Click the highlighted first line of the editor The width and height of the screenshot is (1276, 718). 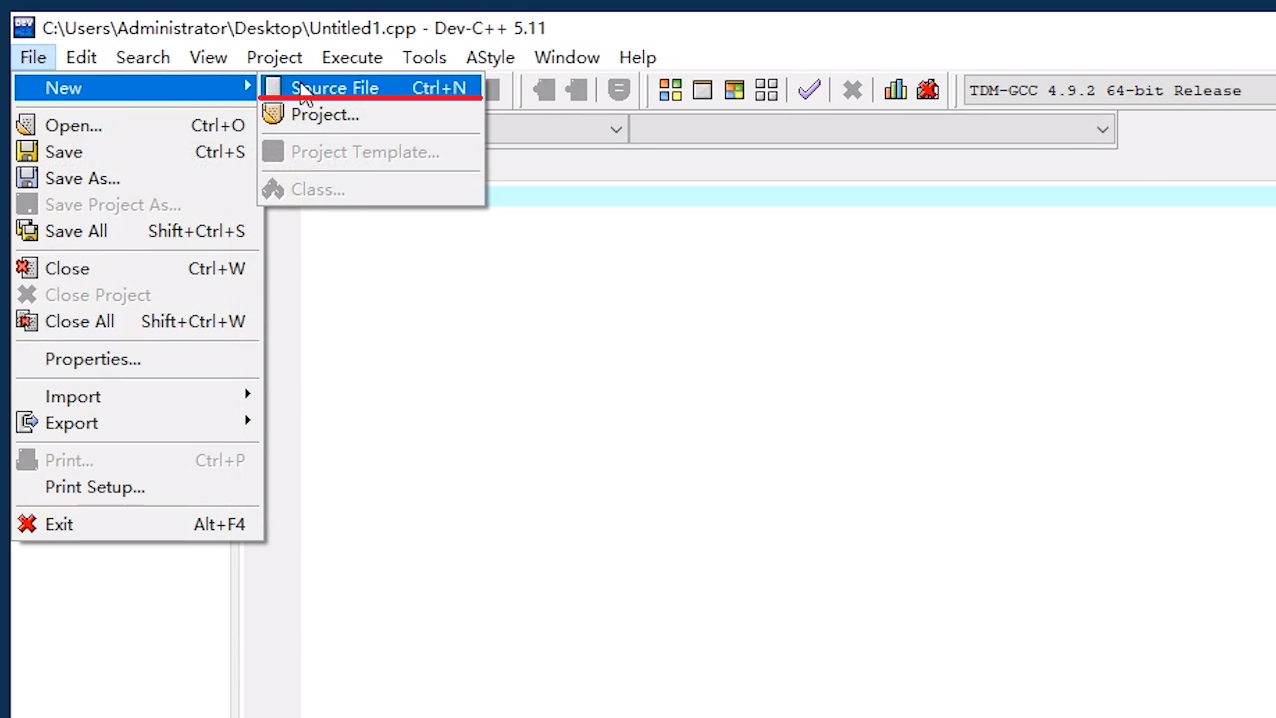coord(880,196)
